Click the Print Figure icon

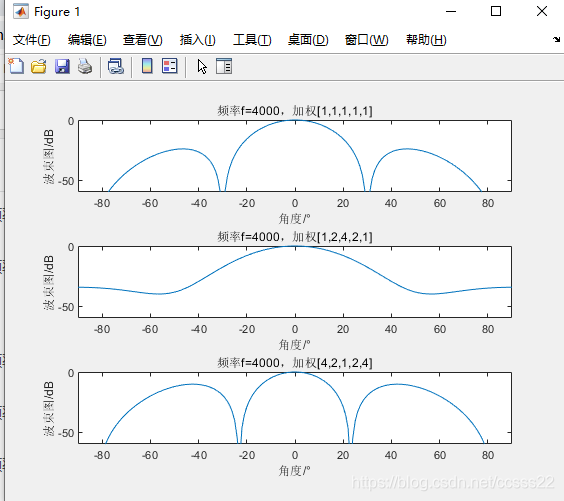click(x=85, y=67)
